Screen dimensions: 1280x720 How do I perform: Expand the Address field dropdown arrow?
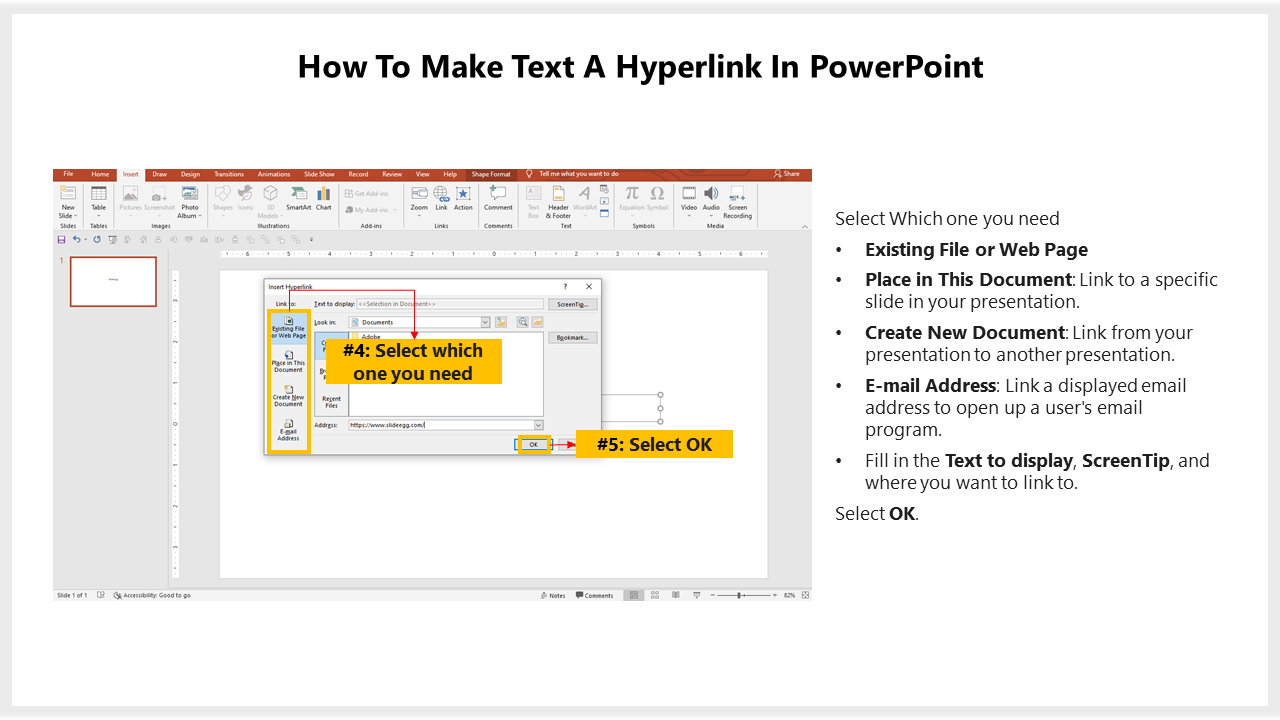point(538,425)
